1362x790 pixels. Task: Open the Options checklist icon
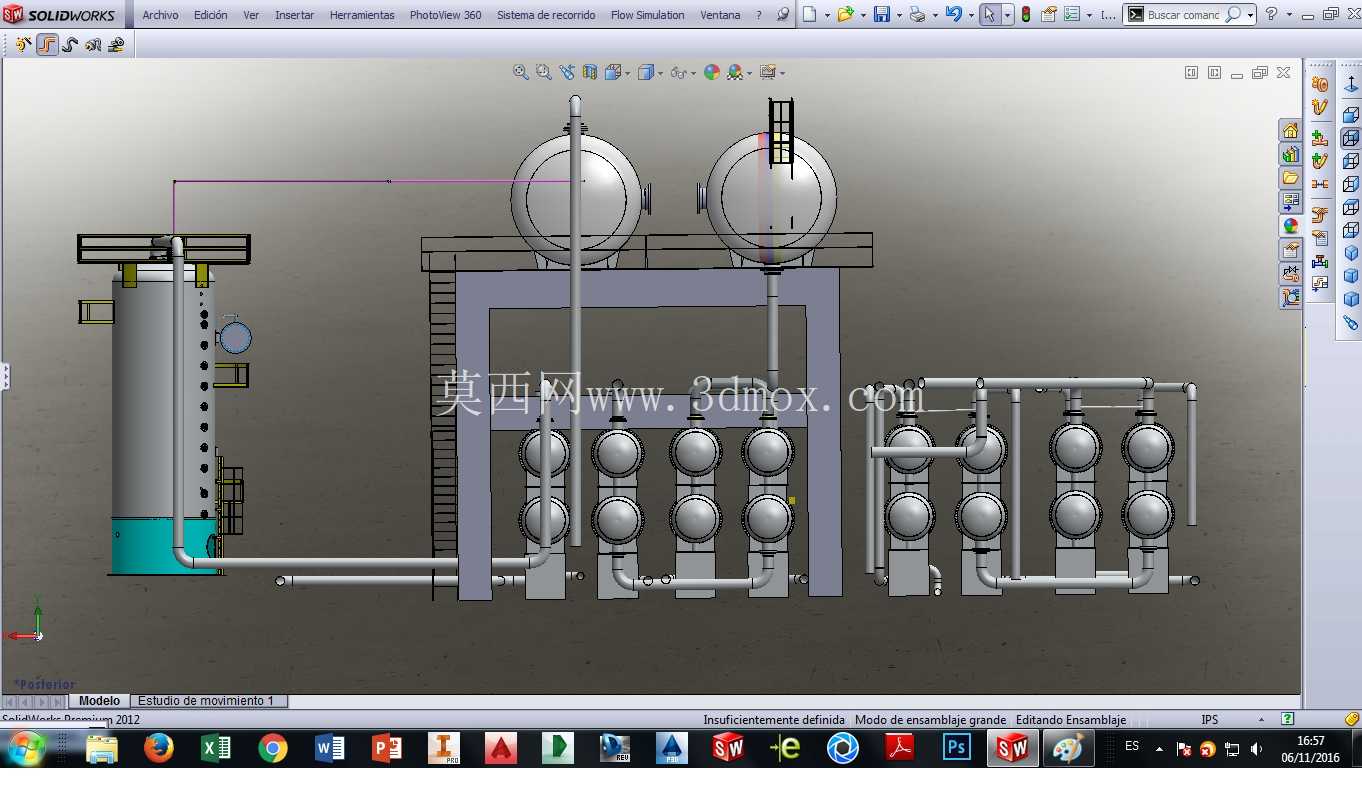[1071, 15]
